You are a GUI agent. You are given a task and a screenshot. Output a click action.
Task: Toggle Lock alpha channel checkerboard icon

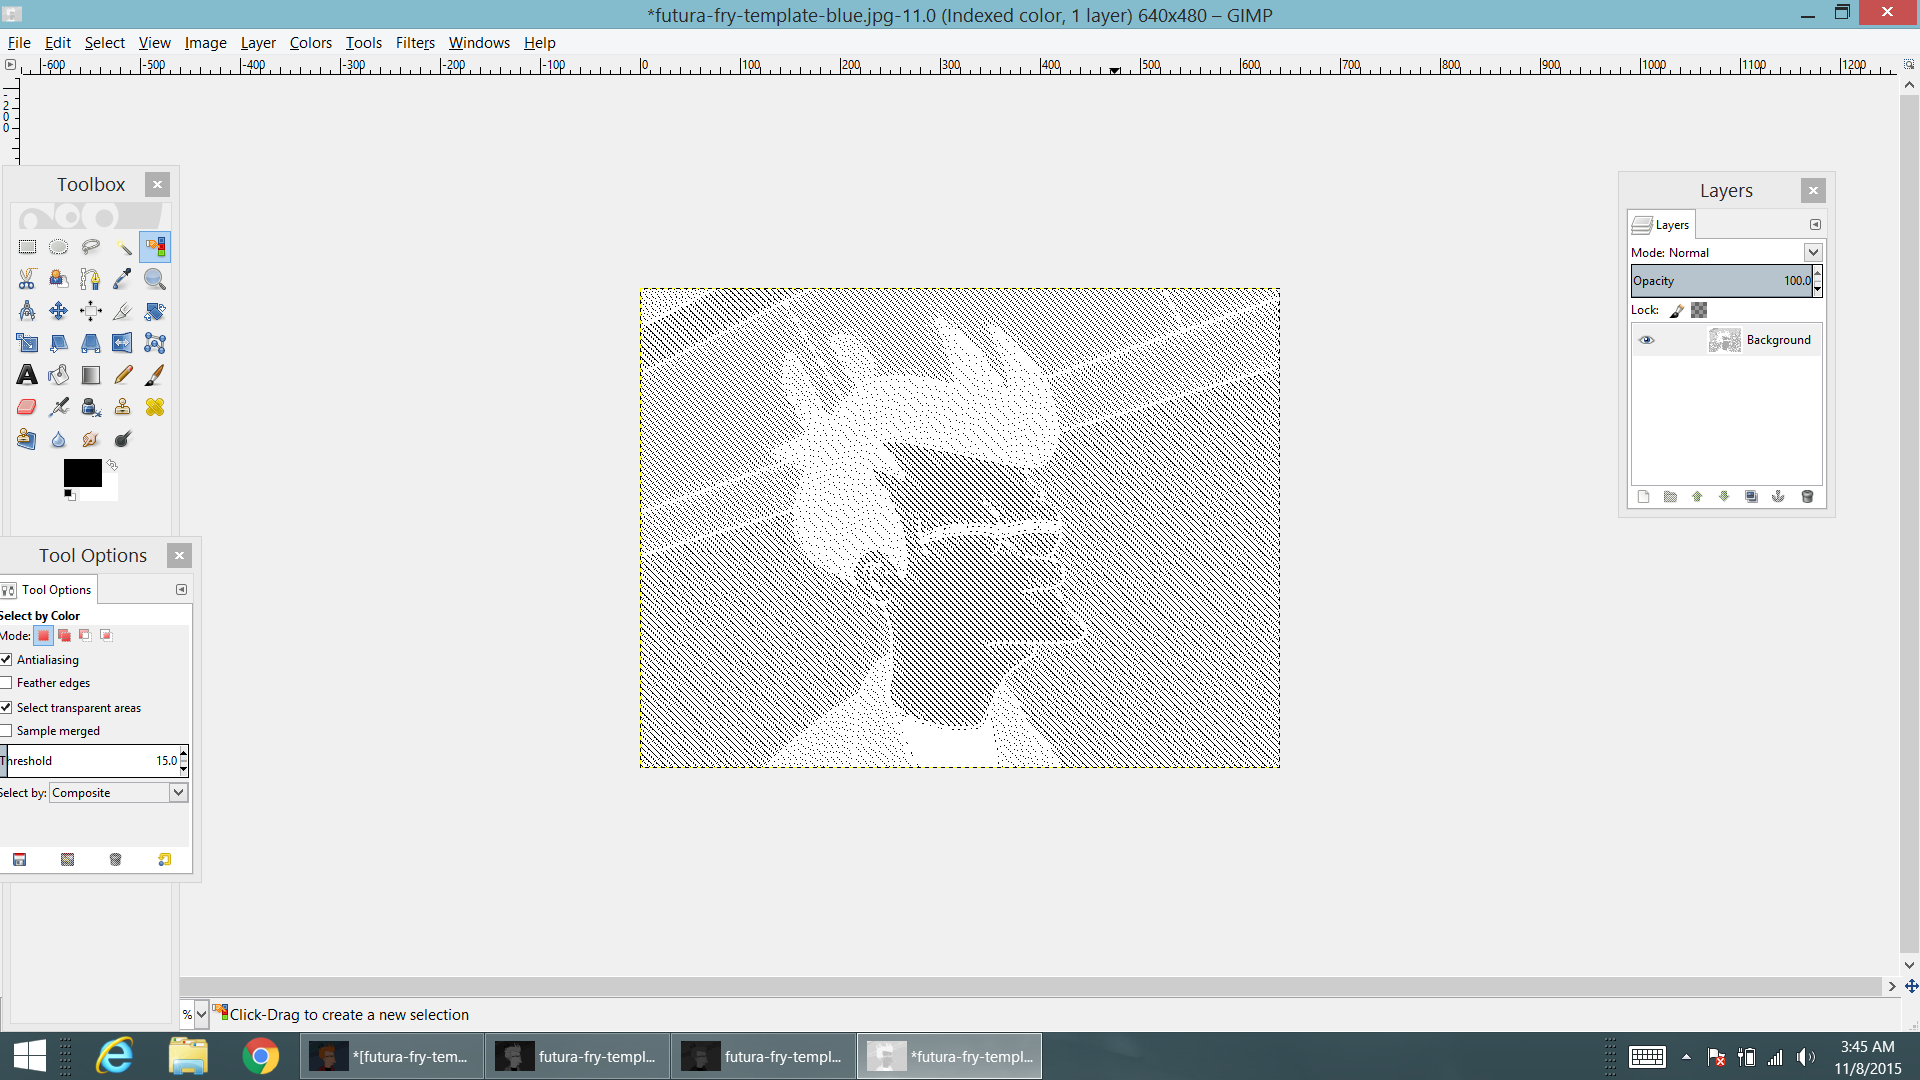[x=1699, y=310]
